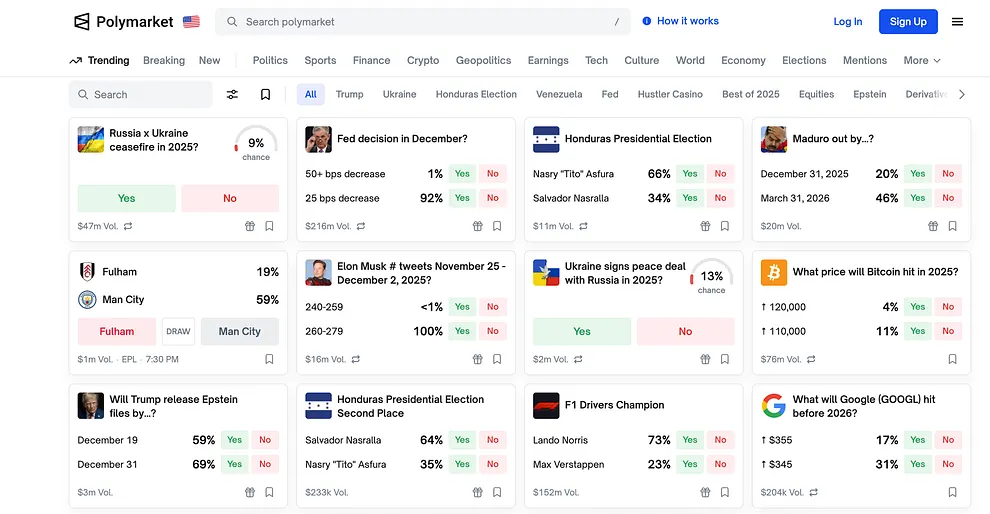Image resolution: width=990 pixels, height=514 pixels.
Task: Click gift icon on Fed decision card
Action: coord(477,226)
